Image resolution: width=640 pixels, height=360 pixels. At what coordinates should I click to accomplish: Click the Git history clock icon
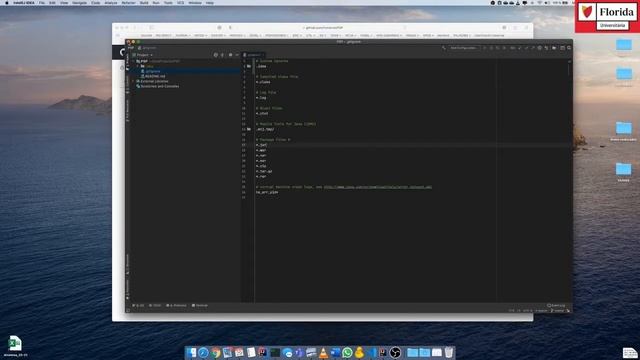(540, 48)
